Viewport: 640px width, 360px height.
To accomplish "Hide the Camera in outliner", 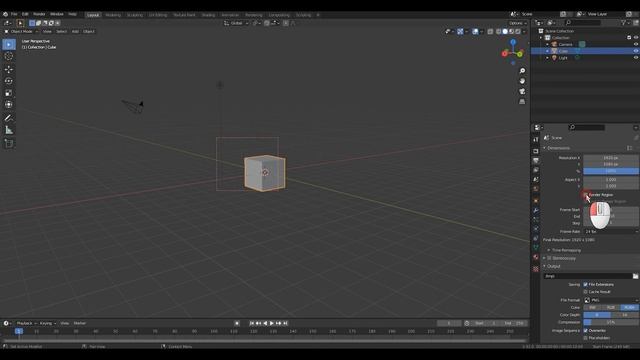I will 636,44.
